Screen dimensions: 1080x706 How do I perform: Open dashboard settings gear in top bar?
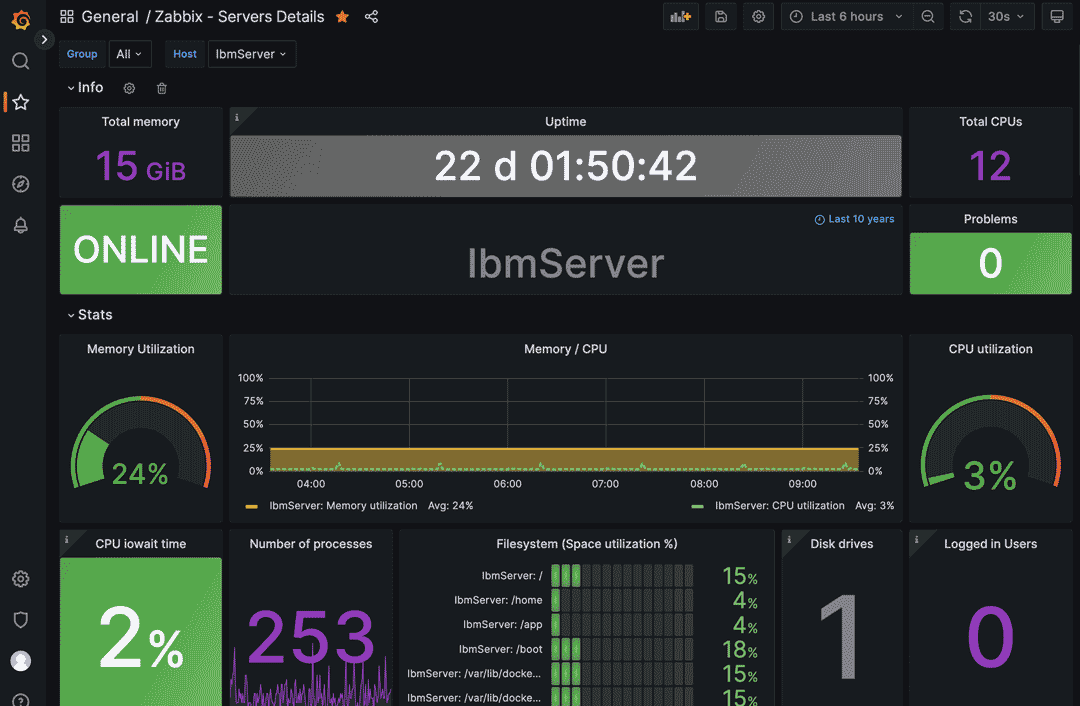(758, 17)
